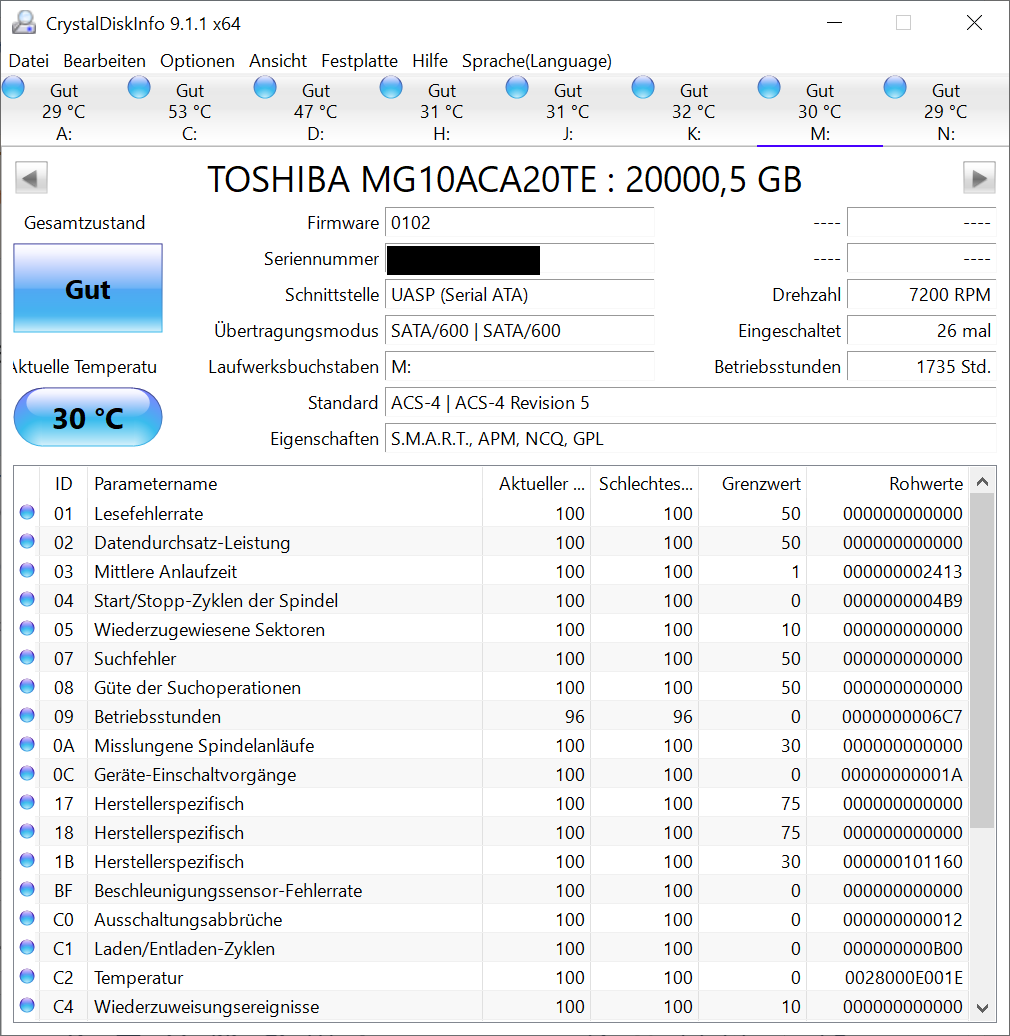Image resolution: width=1010 pixels, height=1036 pixels.
Task: Click the Eigenschaften field S.M.A.R.T., APM, NCQ, GPL
Action: (690, 439)
